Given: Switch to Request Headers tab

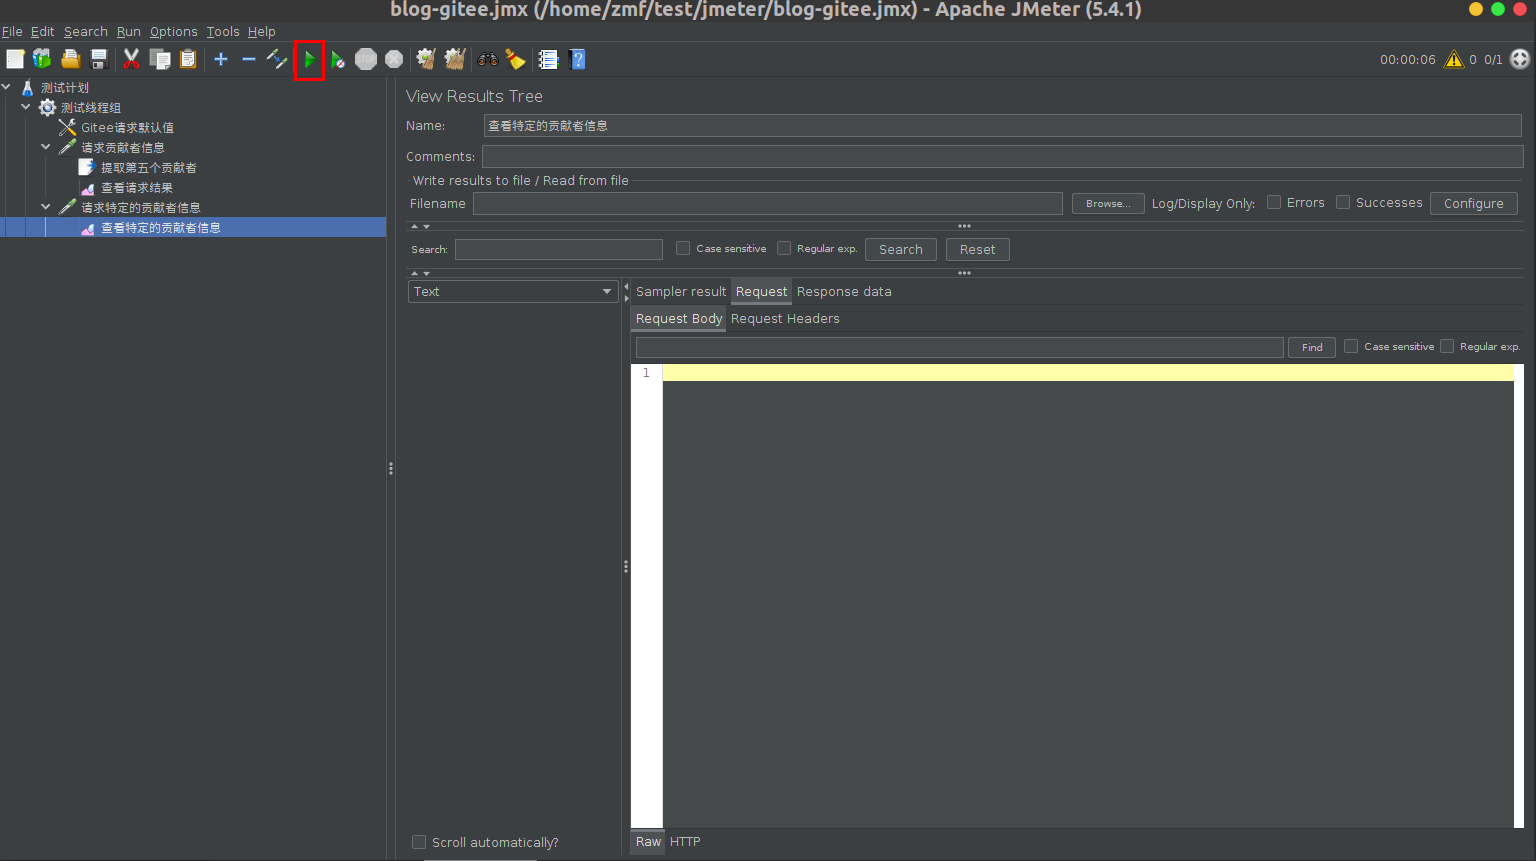Looking at the screenshot, I should click(785, 318).
